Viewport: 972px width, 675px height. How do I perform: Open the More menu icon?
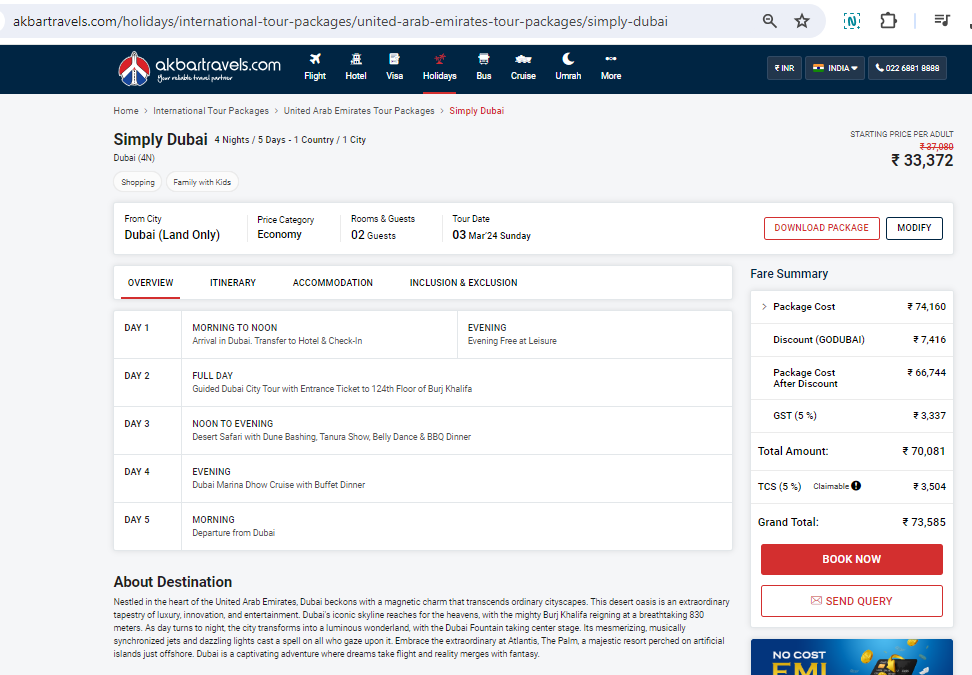611,59
